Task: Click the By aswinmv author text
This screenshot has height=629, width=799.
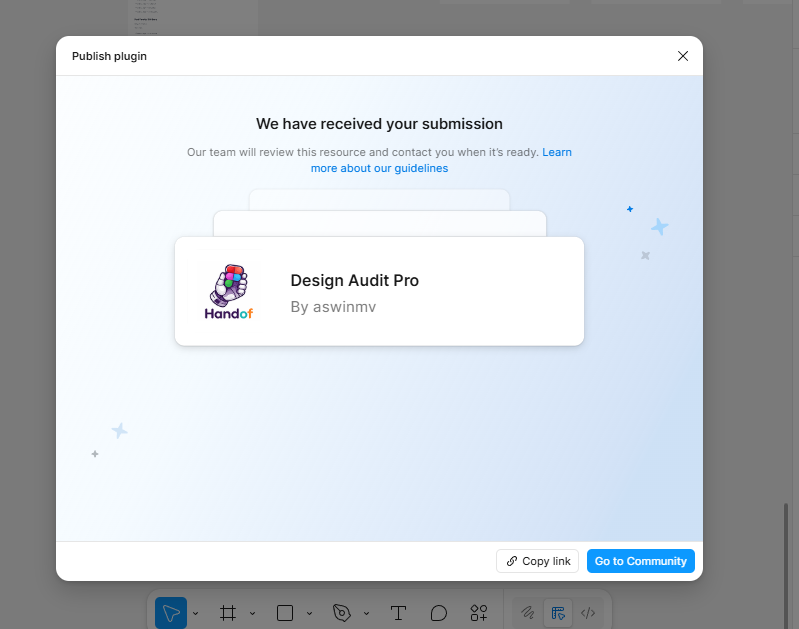Action: click(x=333, y=307)
